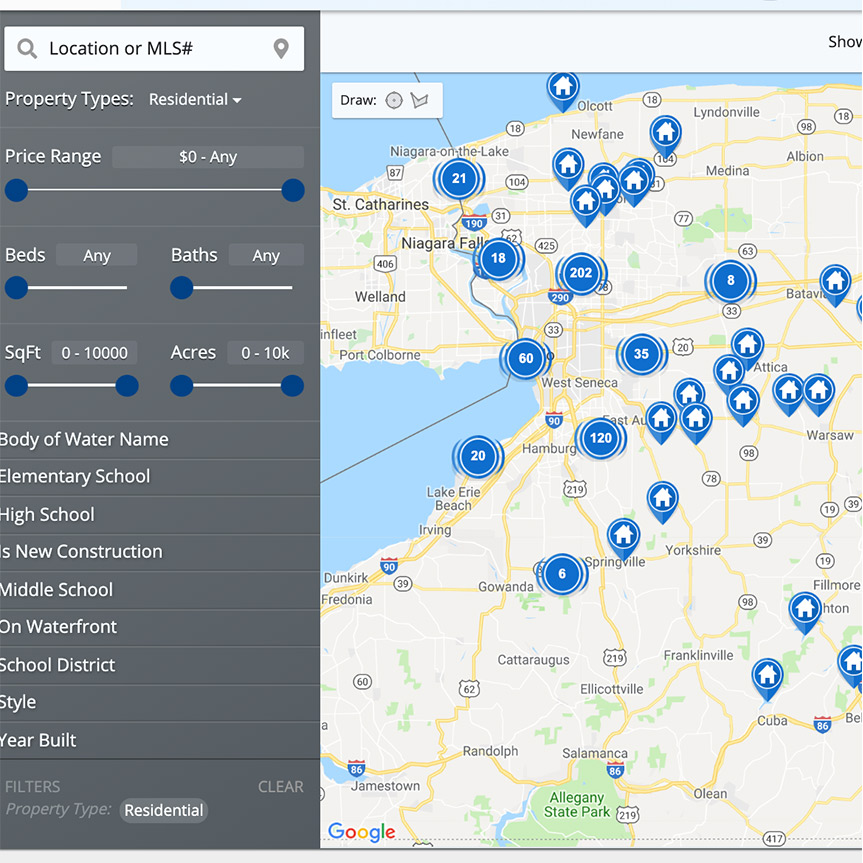Screen dimensions: 863x863
Task: Click the St. Catharines map label
Action: click(x=380, y=205)
